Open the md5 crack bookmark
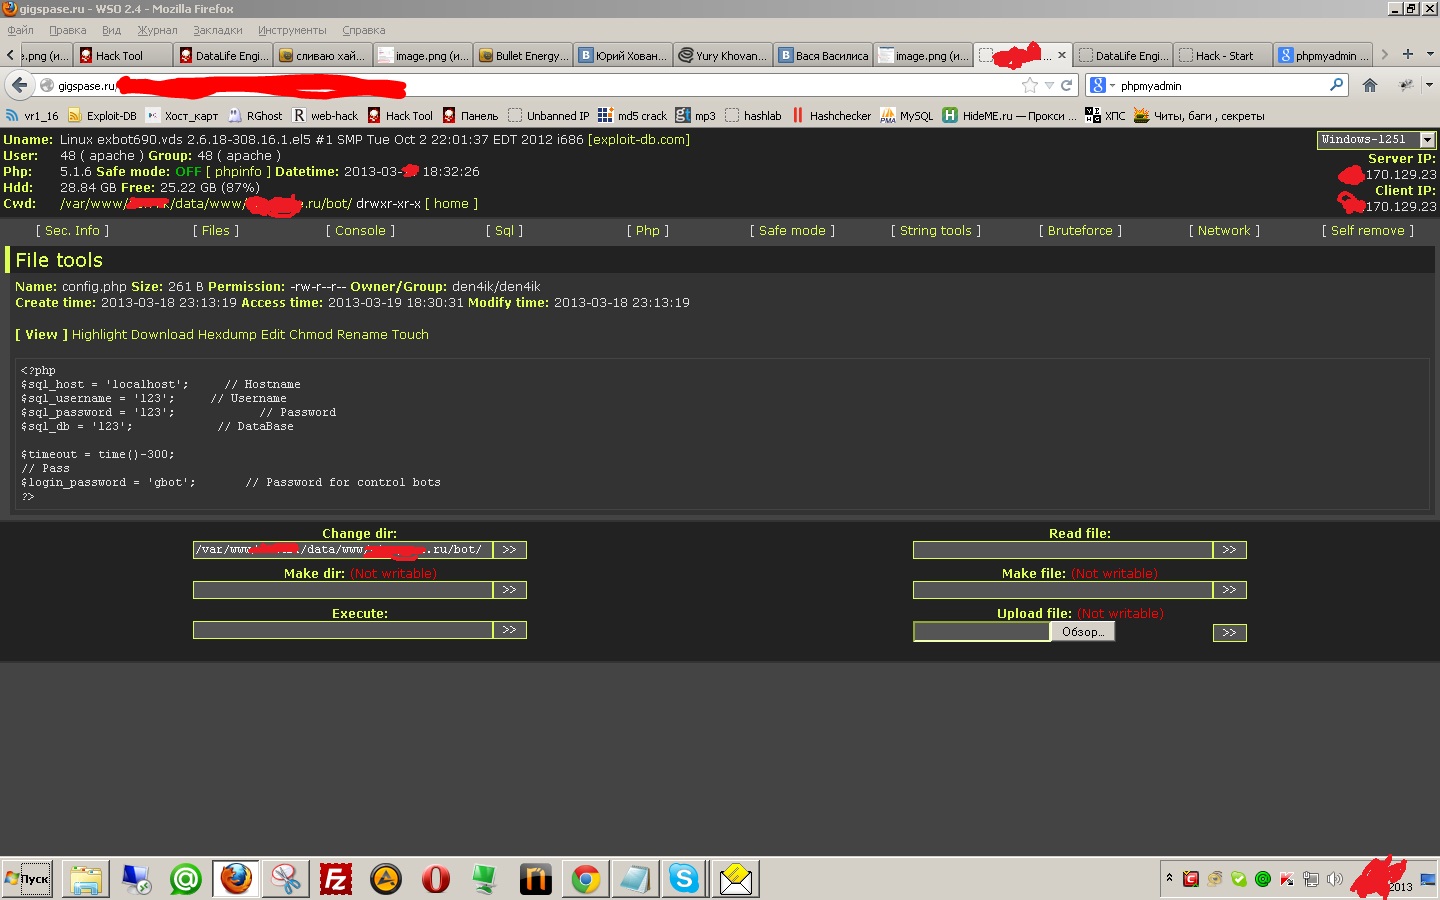 pyautogui.click(x=632, y=116)
